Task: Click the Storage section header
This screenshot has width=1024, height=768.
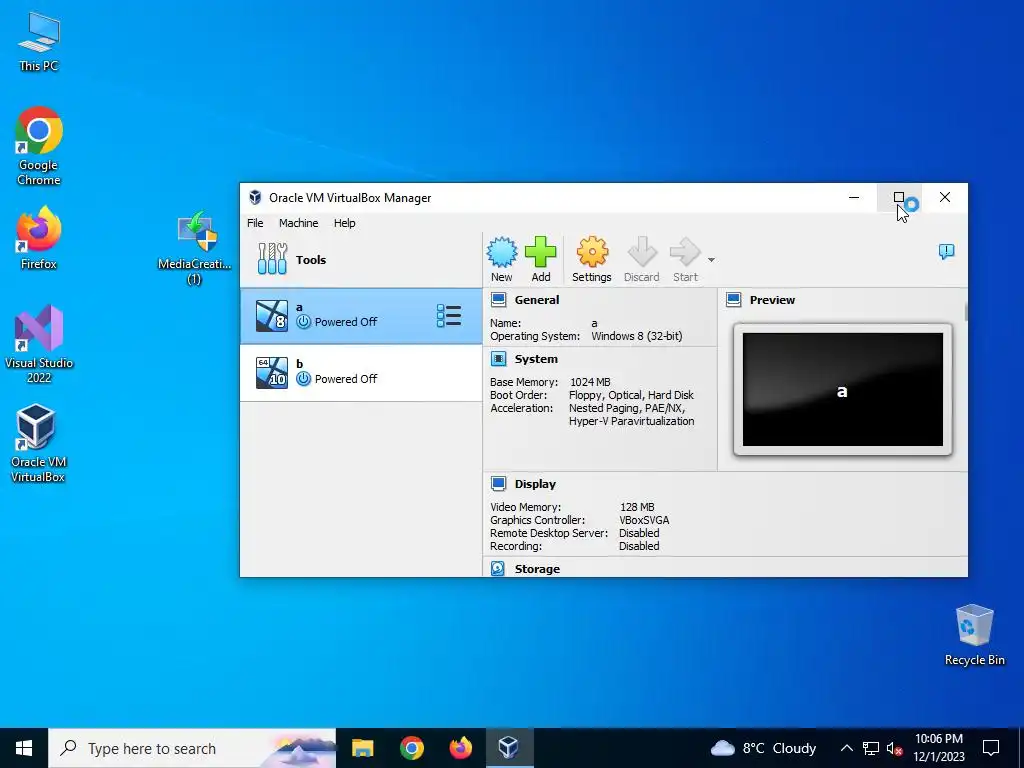Action: [x=537, y=569]
